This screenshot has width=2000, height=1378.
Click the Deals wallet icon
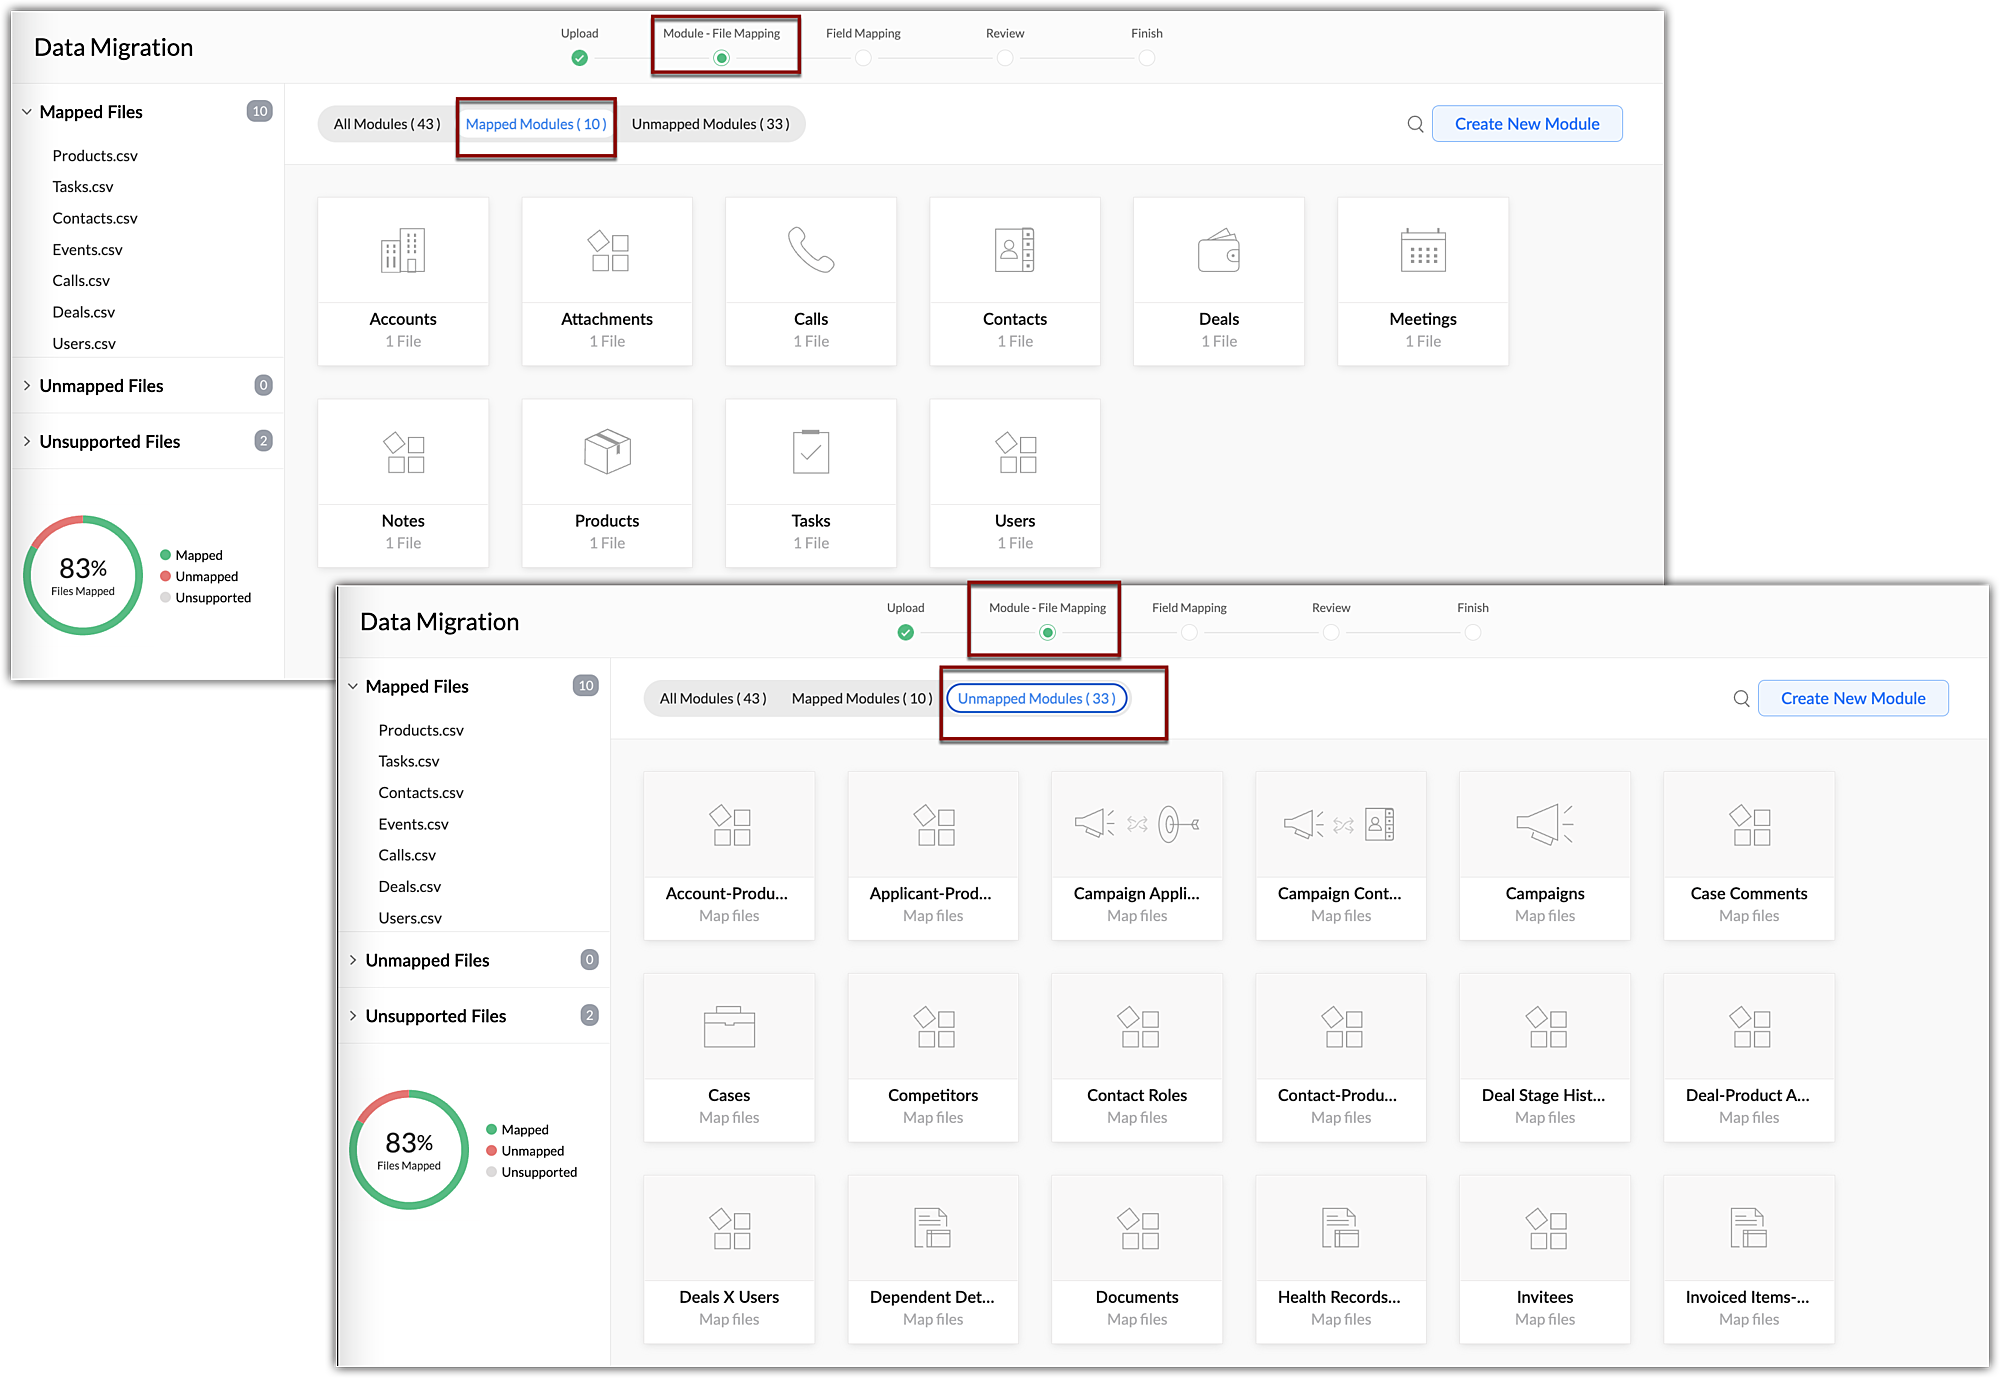coord(1218,251)
